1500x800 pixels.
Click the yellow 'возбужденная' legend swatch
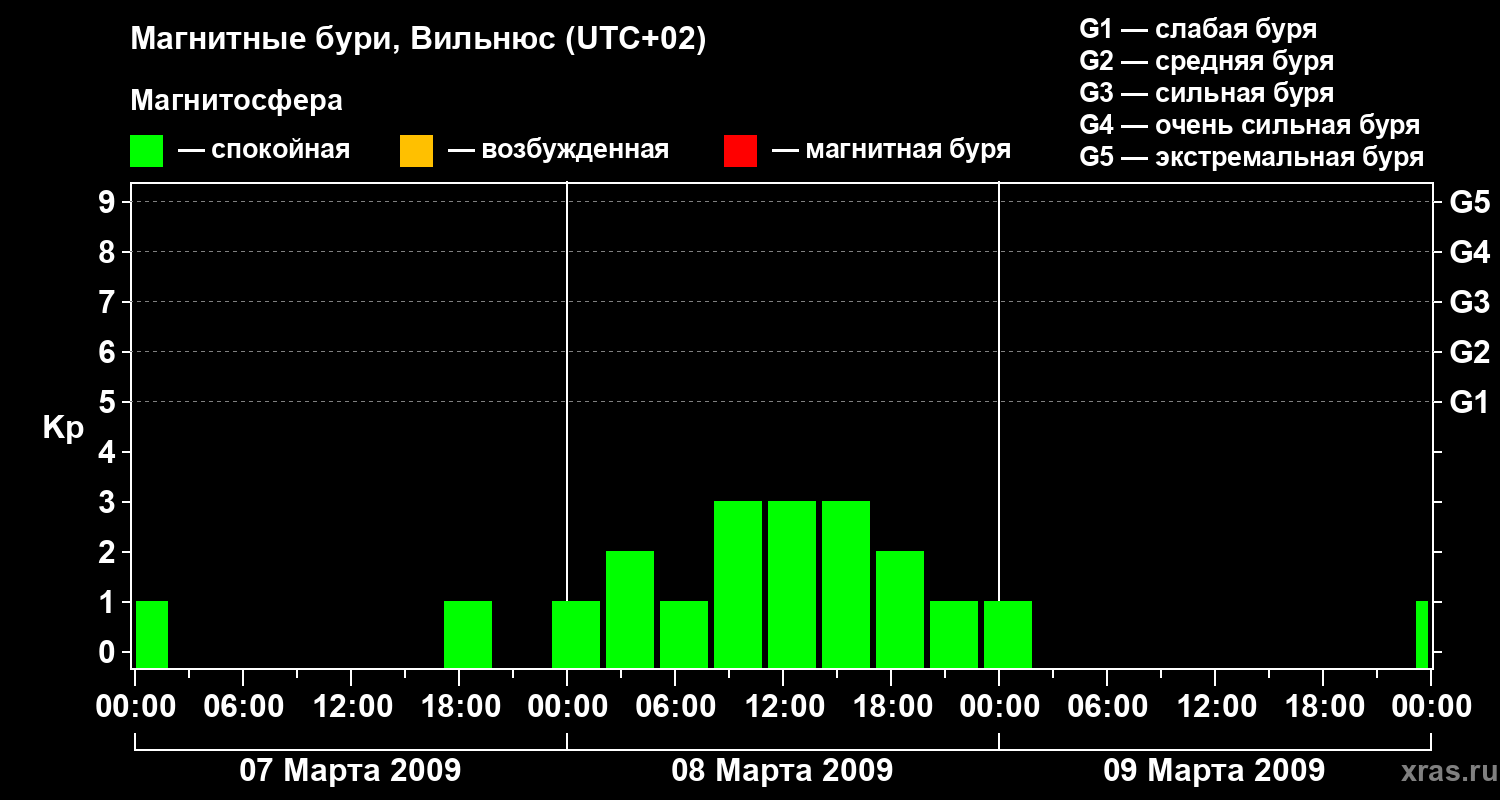[416, 151]
